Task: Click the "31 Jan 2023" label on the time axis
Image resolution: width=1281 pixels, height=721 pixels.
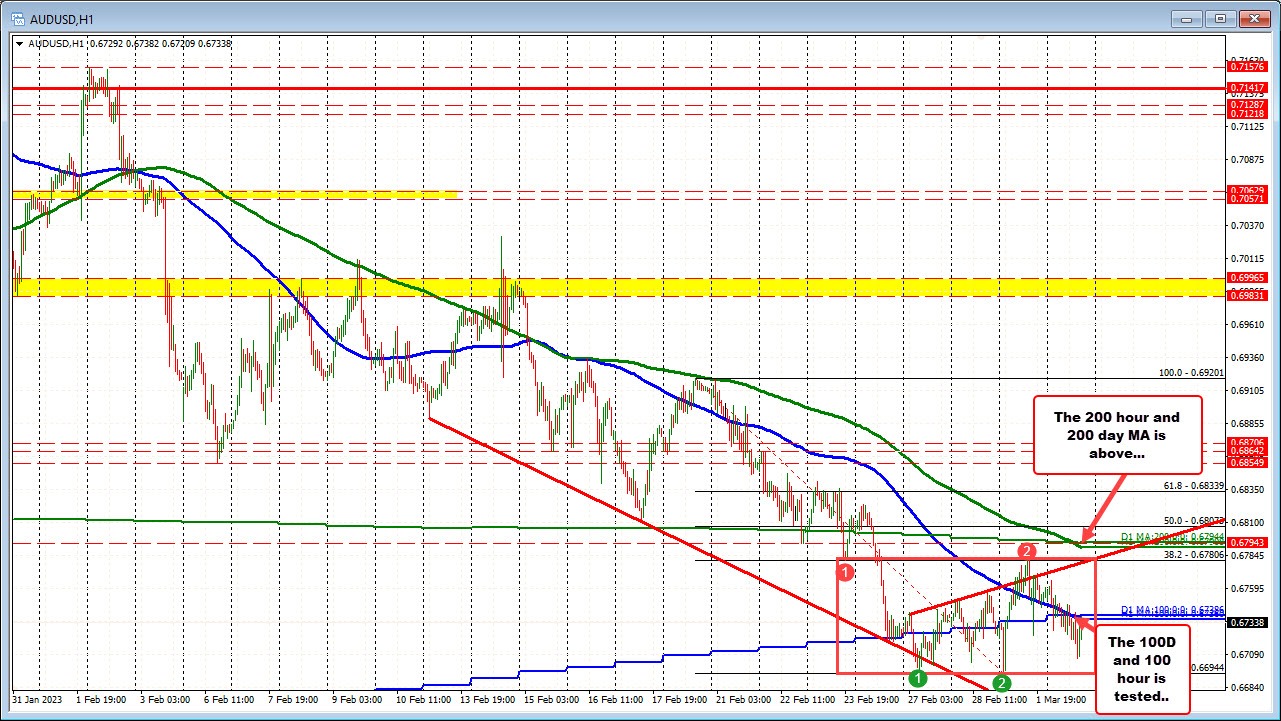Action: pyautogui.click(x=40, y=701)
